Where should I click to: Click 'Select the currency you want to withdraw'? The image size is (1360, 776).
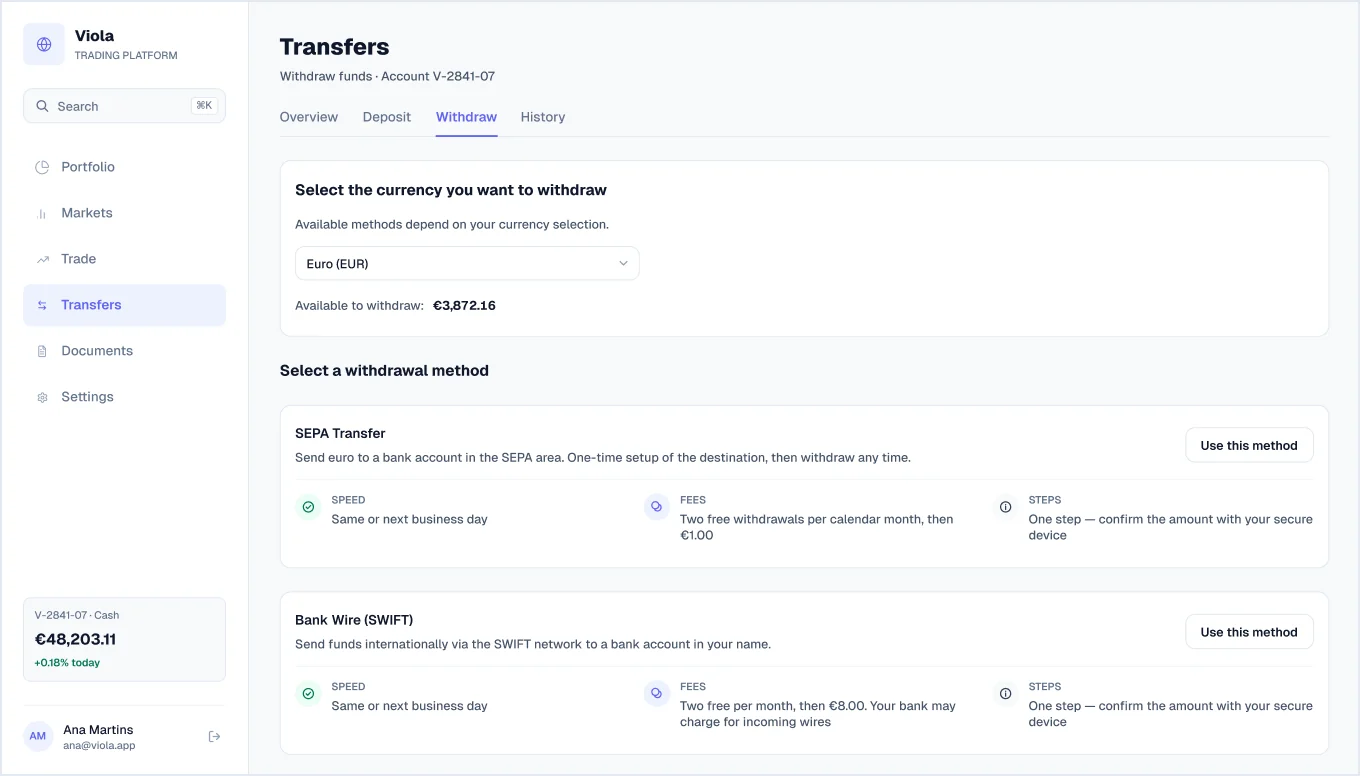click(451, 190)
